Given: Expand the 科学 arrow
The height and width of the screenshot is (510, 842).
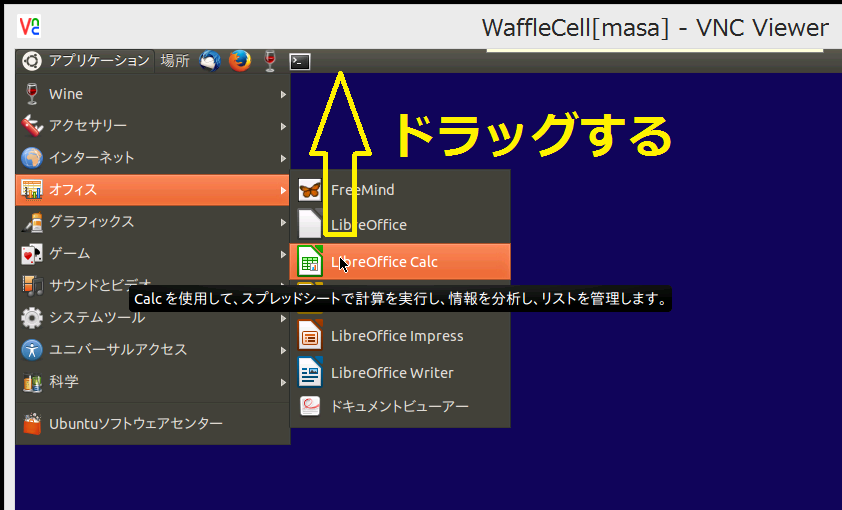Looking at the screenshot, I should [283, 383].
